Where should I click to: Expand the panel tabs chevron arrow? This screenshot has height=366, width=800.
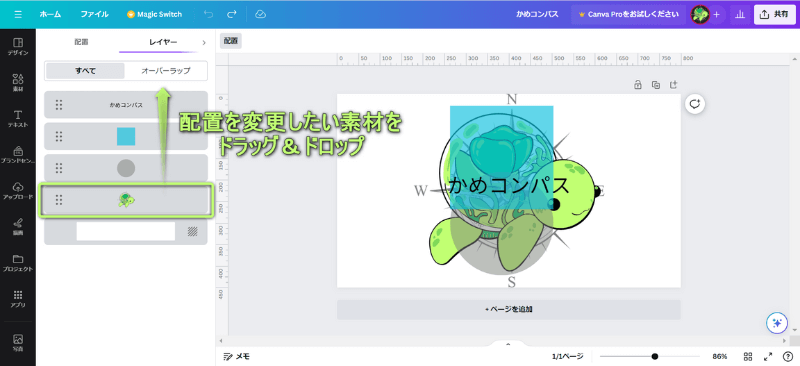[x=204, y=42]
